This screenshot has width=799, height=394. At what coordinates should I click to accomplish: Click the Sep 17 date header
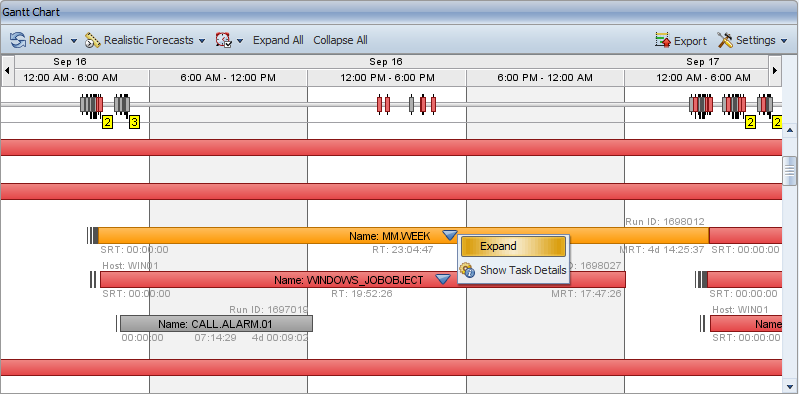click(x=702, y=62)
